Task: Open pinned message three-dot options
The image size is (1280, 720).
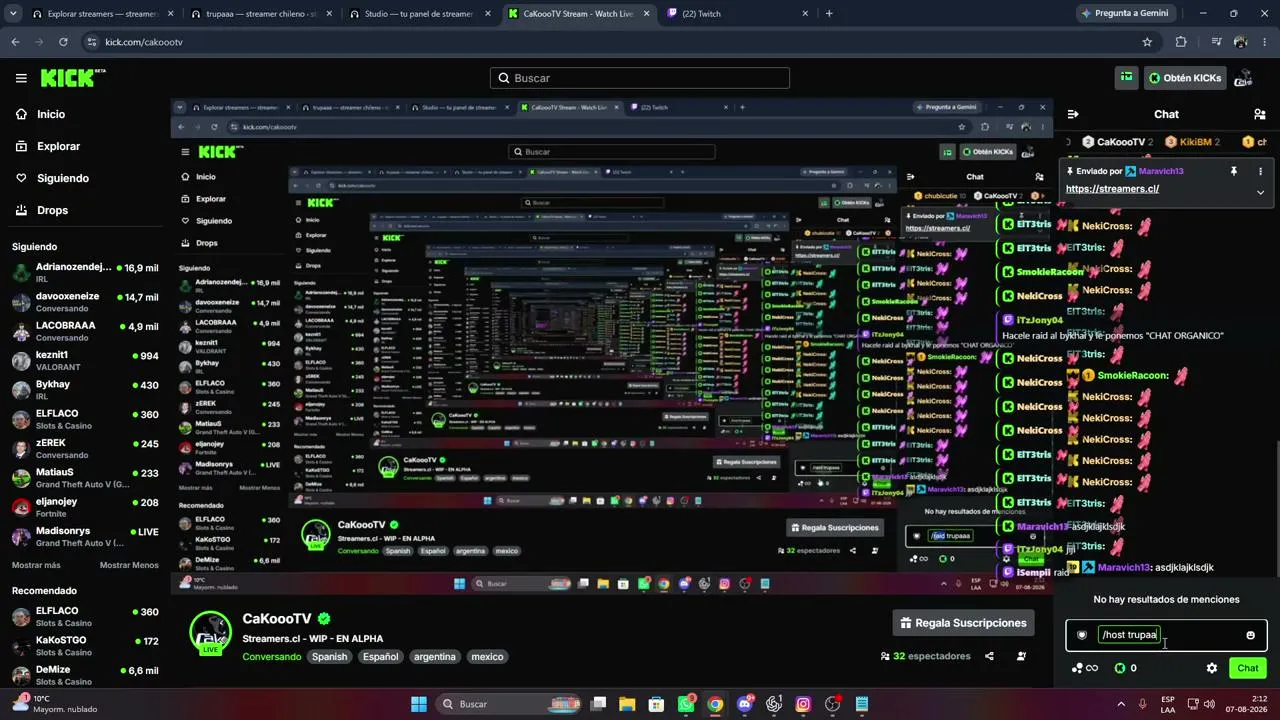Action: click(x=1260, y=171)
